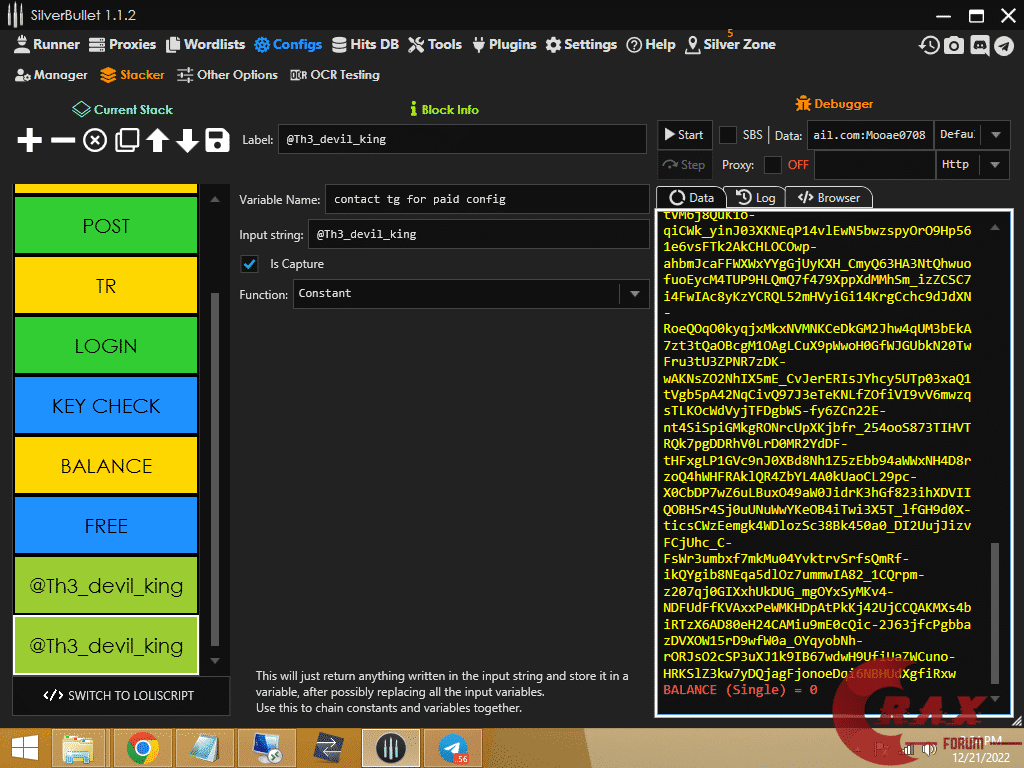Select the POST block in stack
Viewport: 1024px width, 768px height.
point(106,225)
